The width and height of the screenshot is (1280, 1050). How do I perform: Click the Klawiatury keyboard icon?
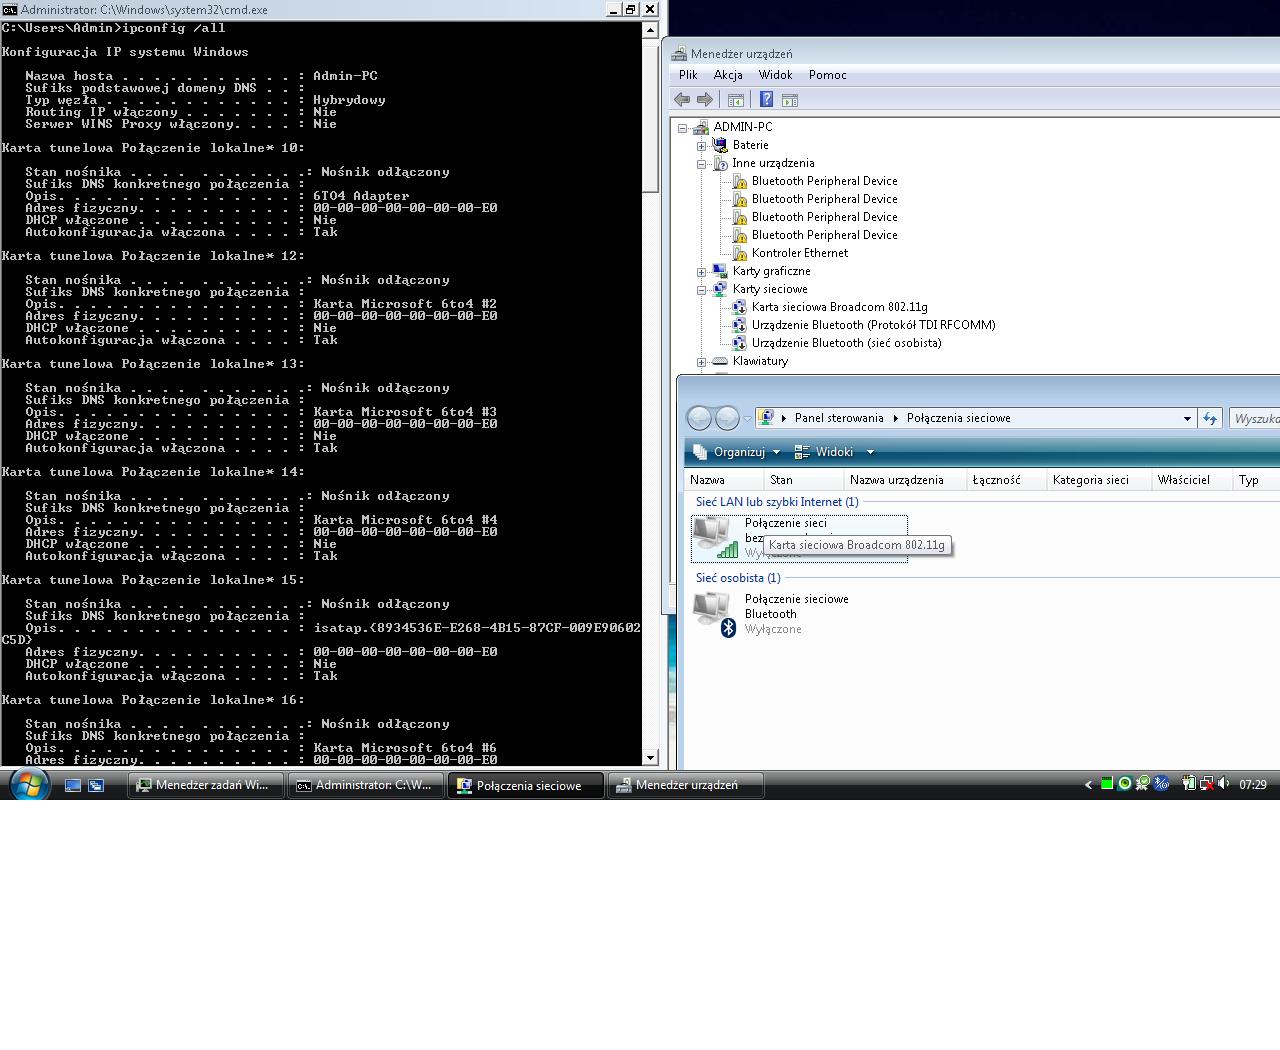tap(719, 361)
